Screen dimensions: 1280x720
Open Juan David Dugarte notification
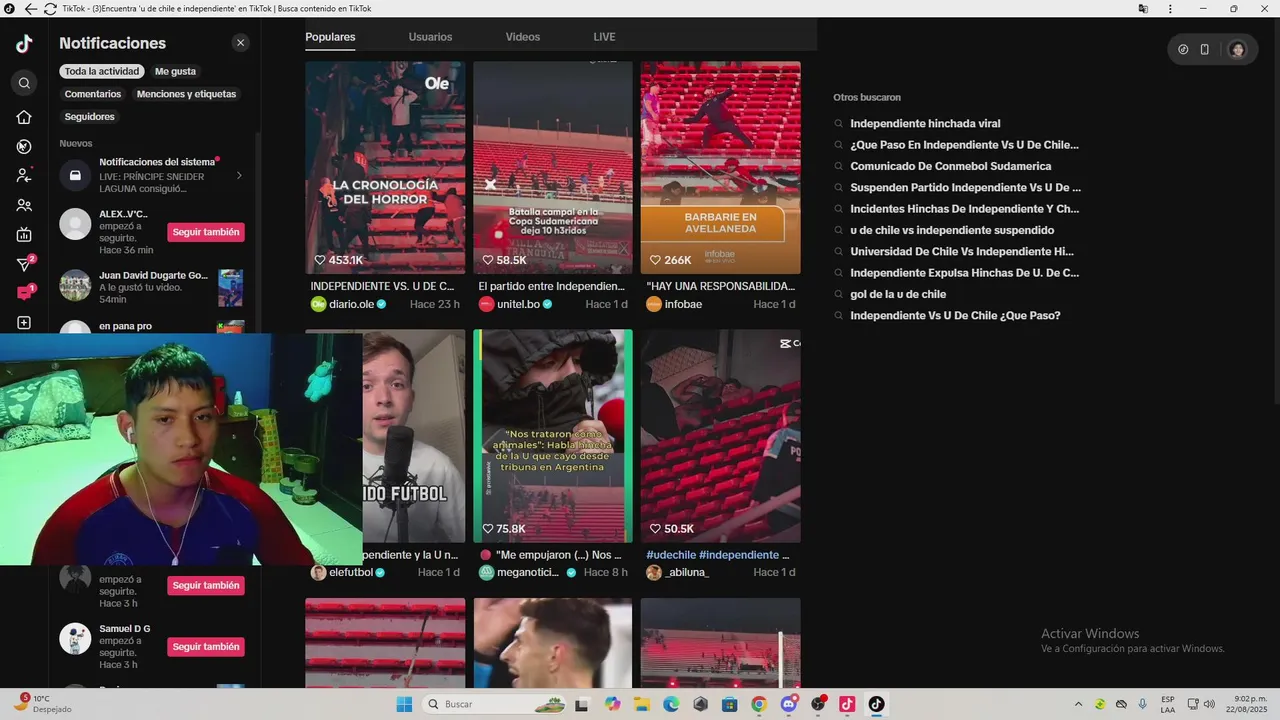[152, 287]
